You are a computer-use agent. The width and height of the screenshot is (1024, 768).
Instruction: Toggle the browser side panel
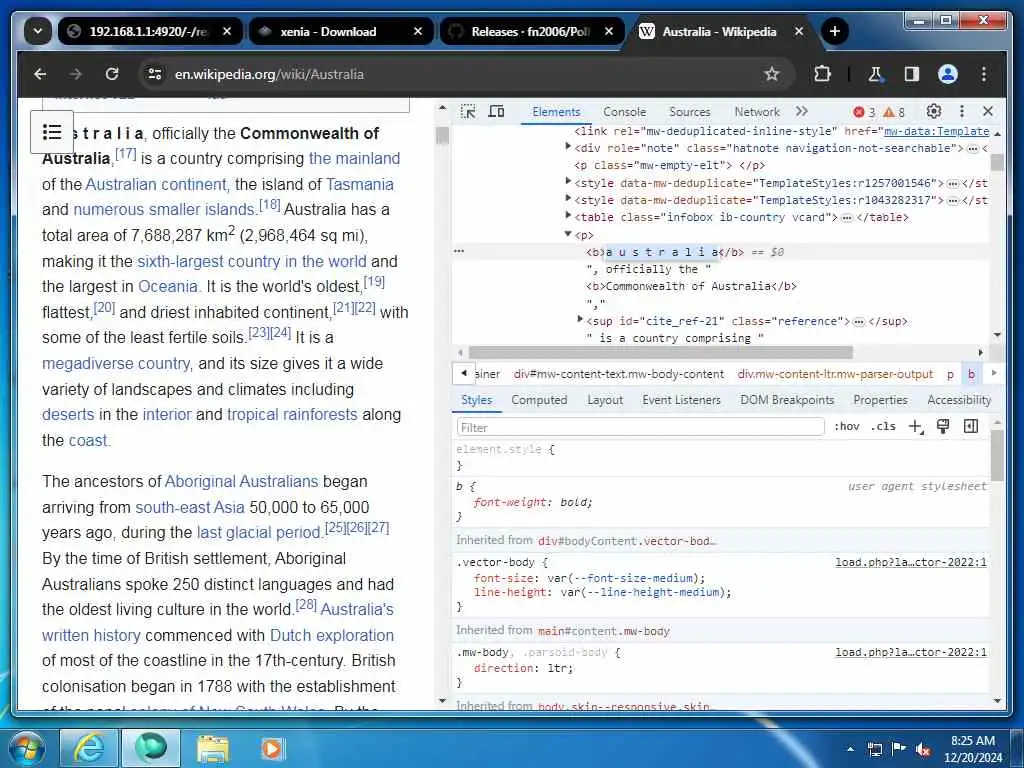[x=912, y=74]
